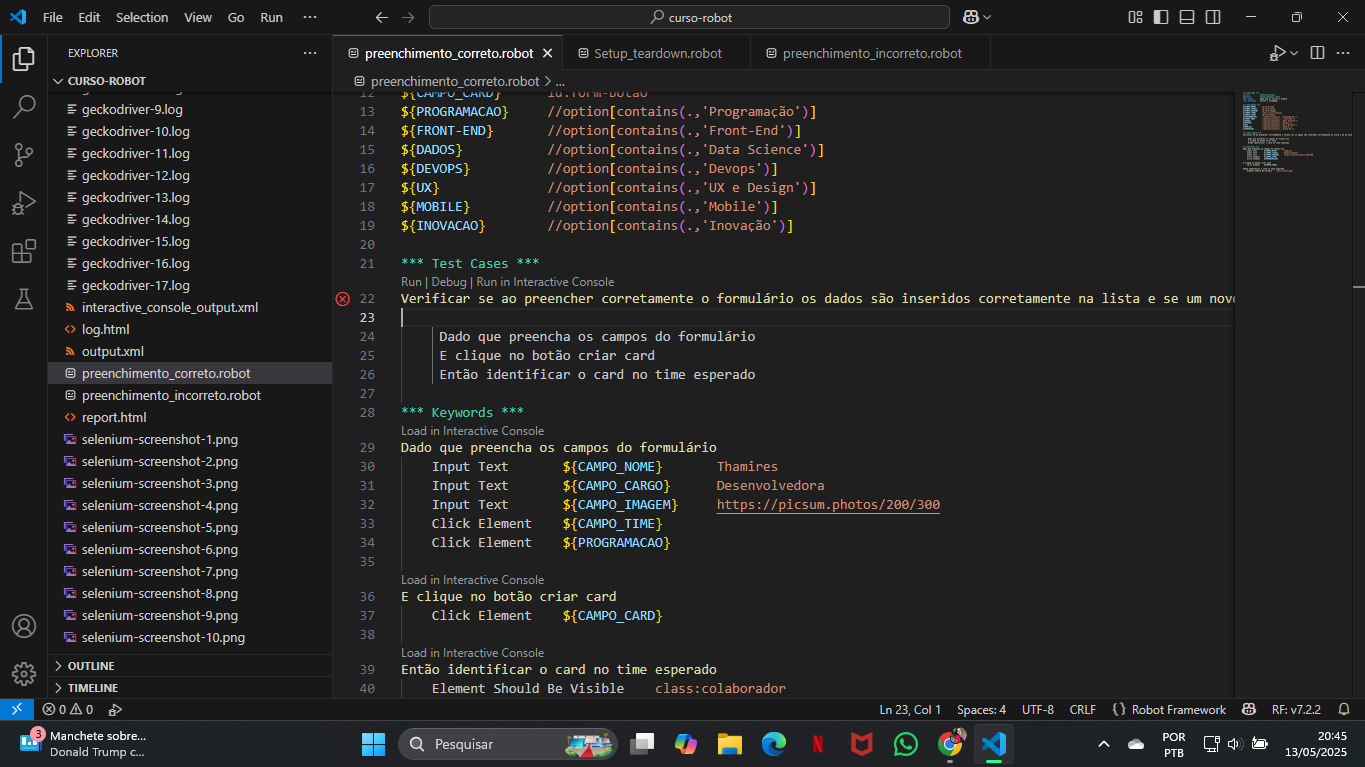Open the Source Control view

click(24, 155)
